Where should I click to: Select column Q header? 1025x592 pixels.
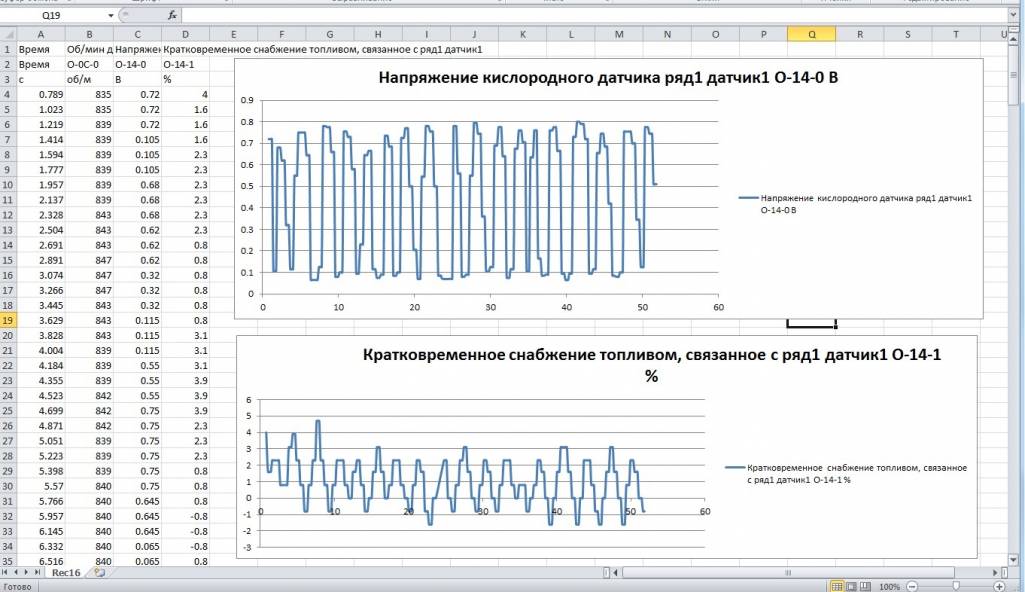[811, 34]
